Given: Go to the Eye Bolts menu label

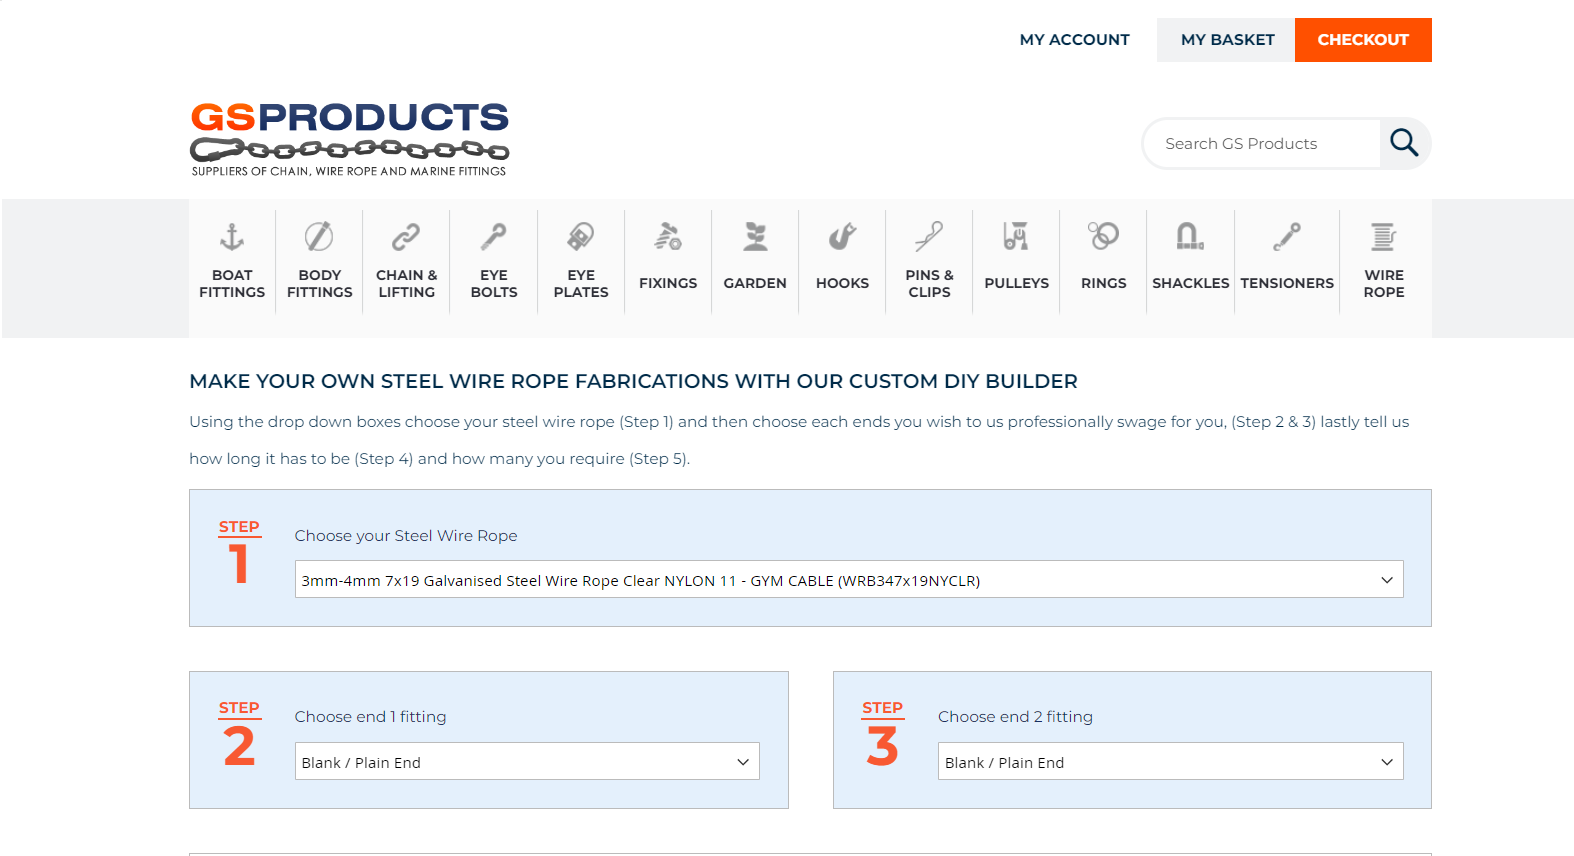Looking at the screenshot, I should 494,284.
